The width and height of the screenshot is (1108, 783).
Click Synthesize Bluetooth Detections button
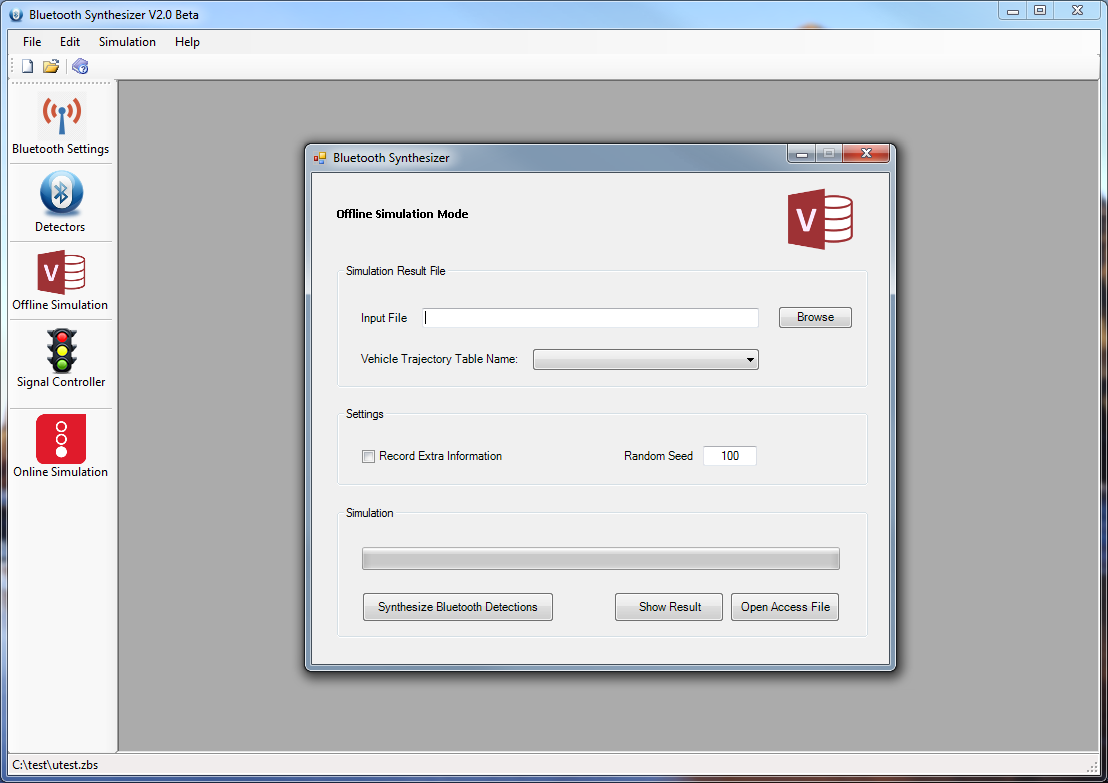coord(457,607)
